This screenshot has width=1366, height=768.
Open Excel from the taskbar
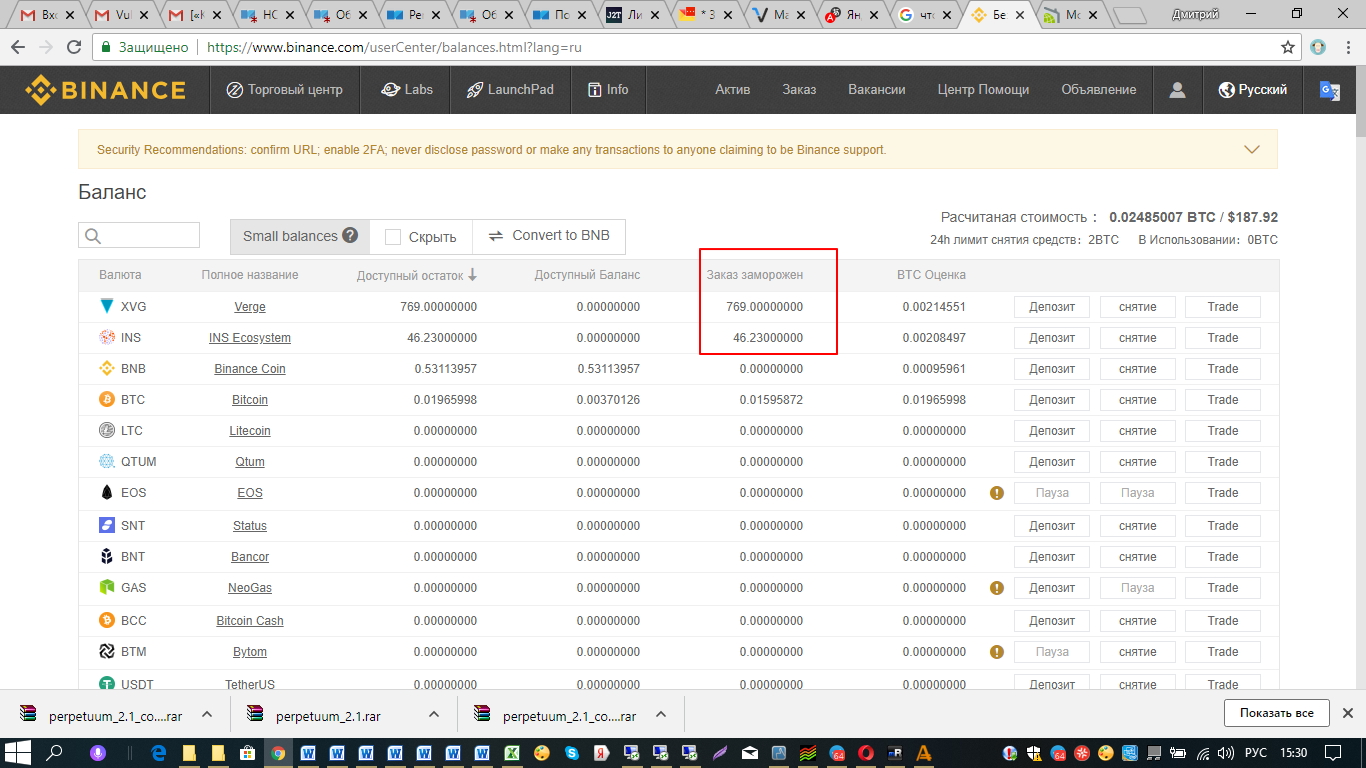click(511, 753)
